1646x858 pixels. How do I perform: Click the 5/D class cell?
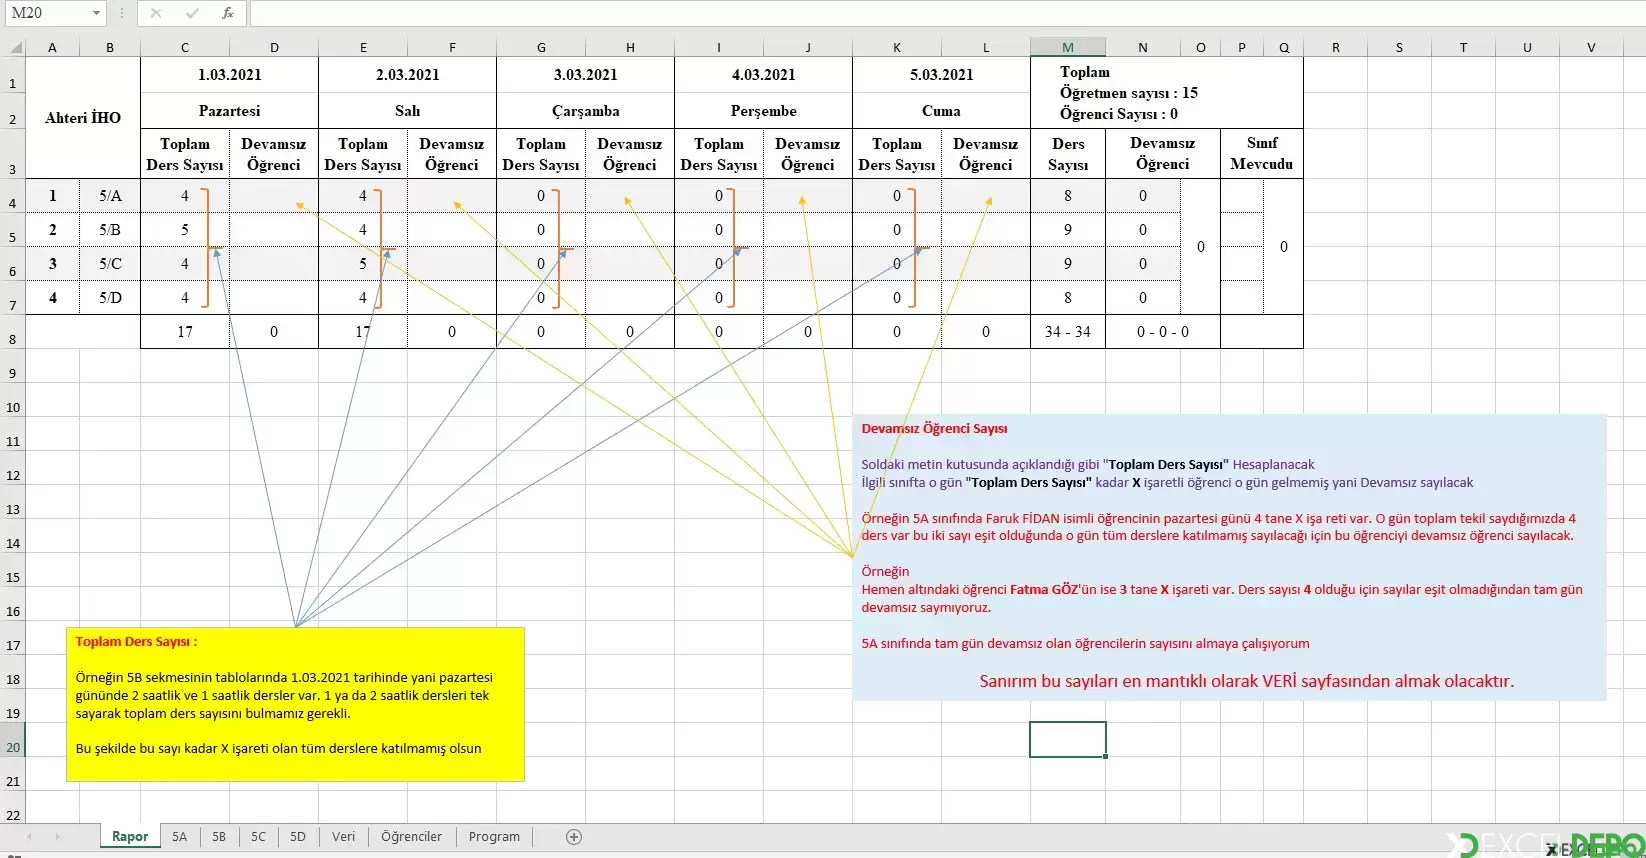pyautogui.click(x=110, y=298)
